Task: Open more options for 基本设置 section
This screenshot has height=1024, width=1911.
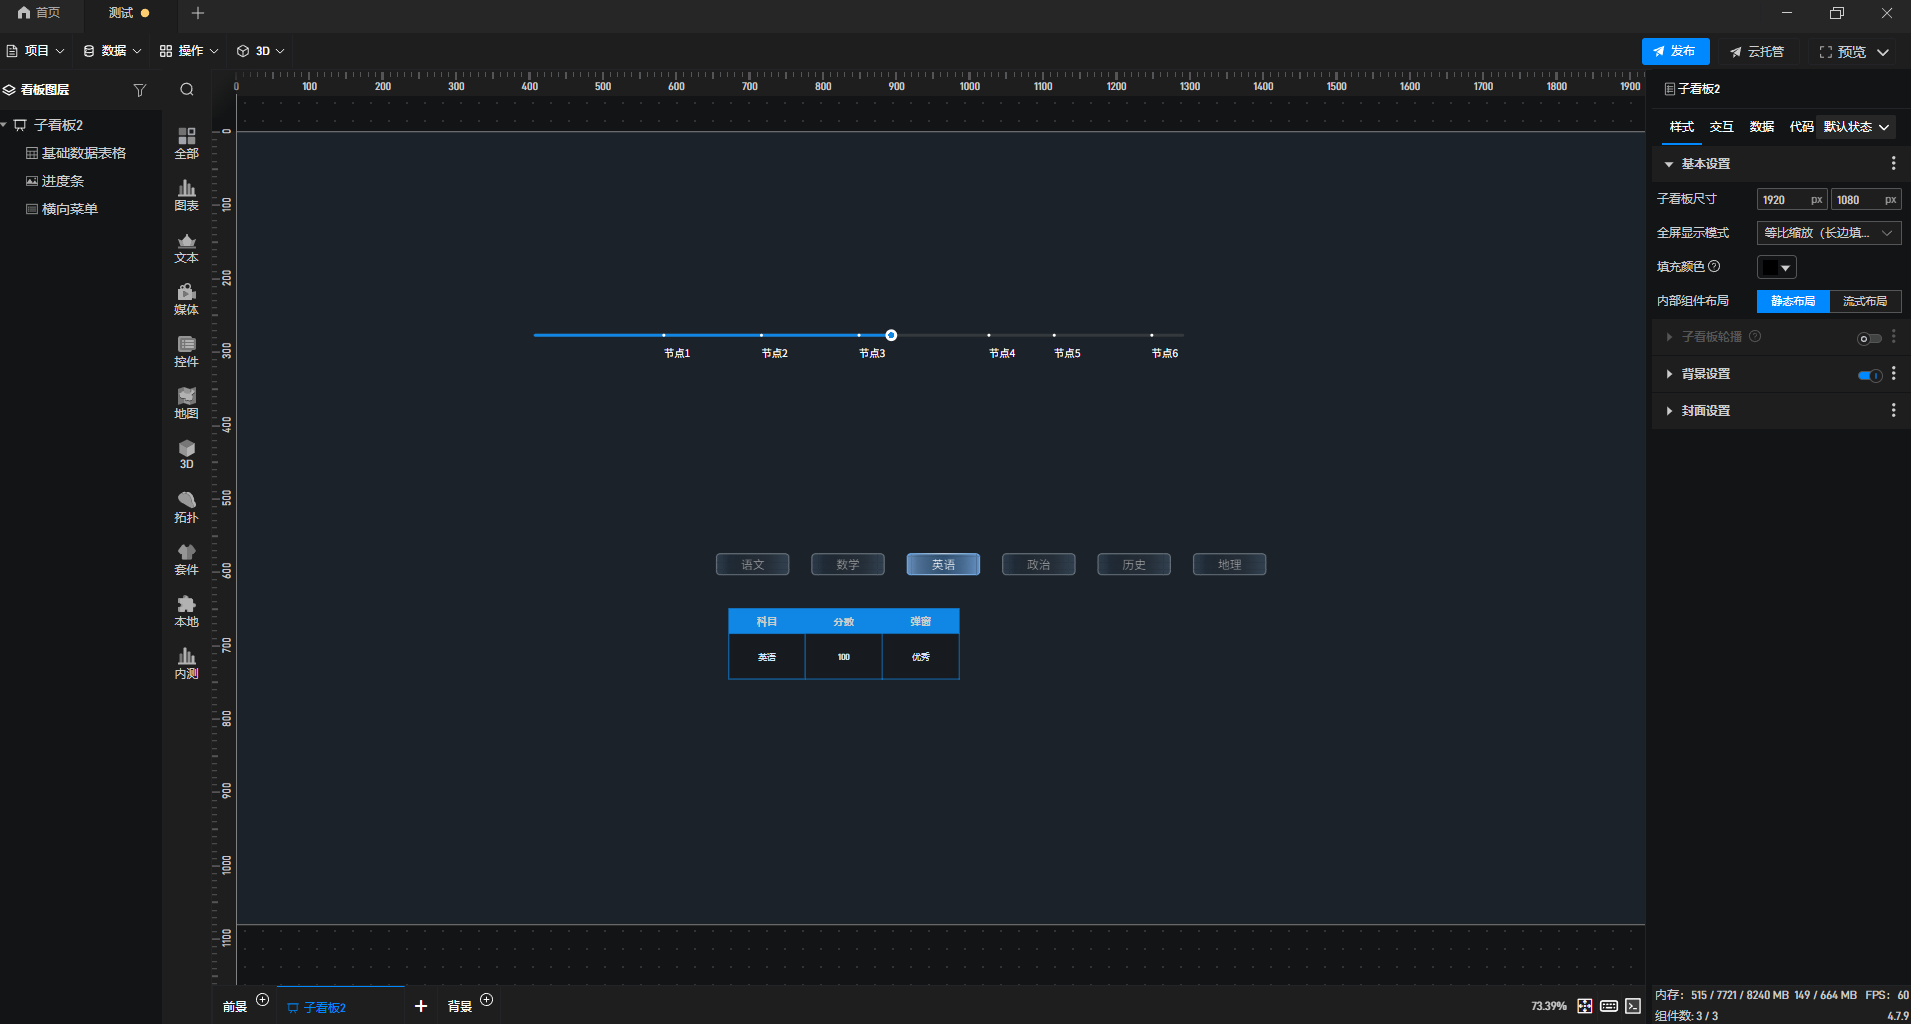Action: [x=1893, y=163]
